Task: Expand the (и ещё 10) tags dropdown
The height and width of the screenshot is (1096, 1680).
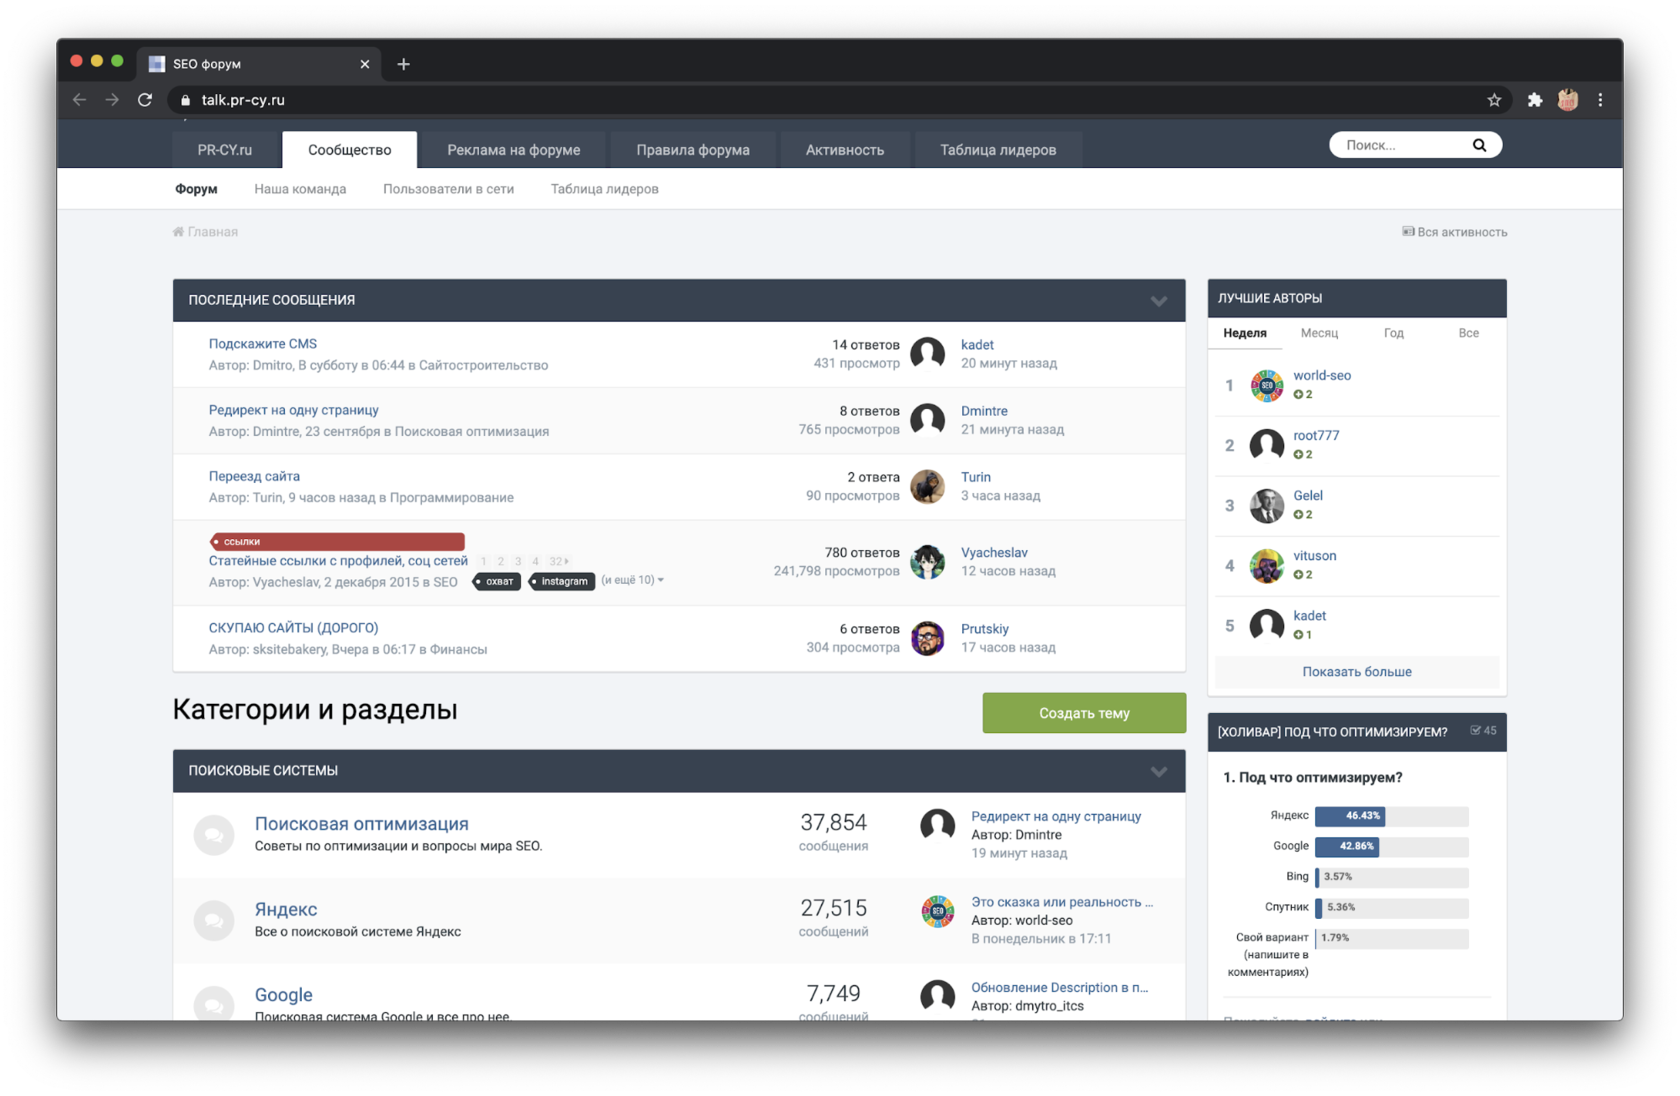Action: click(x=632, y=580)
